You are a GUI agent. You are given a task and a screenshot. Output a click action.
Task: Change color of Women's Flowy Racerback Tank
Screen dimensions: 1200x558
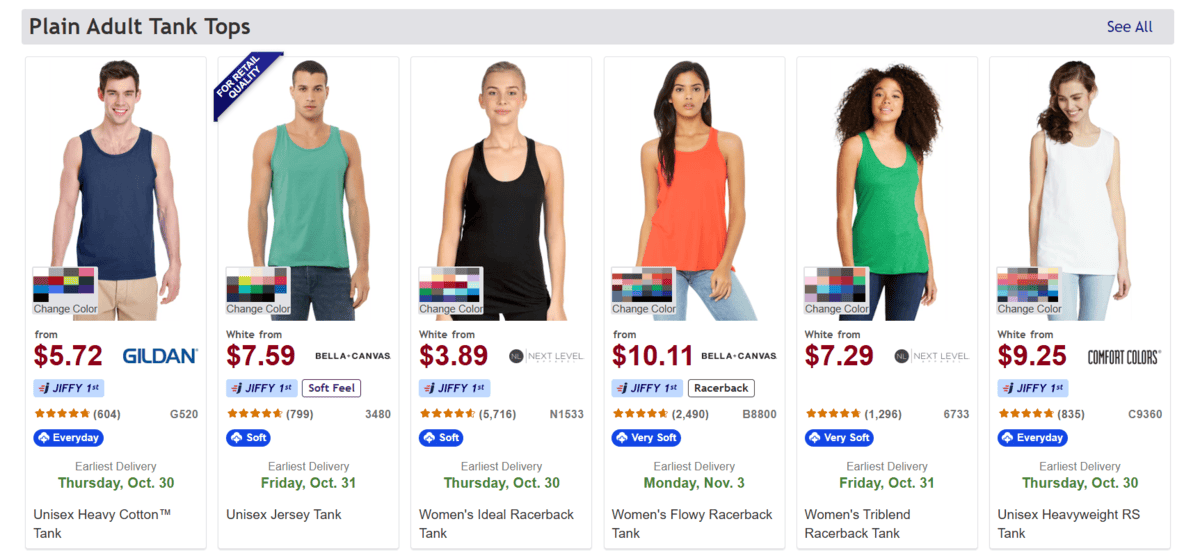pyautogui.click(x=643, y=291)
